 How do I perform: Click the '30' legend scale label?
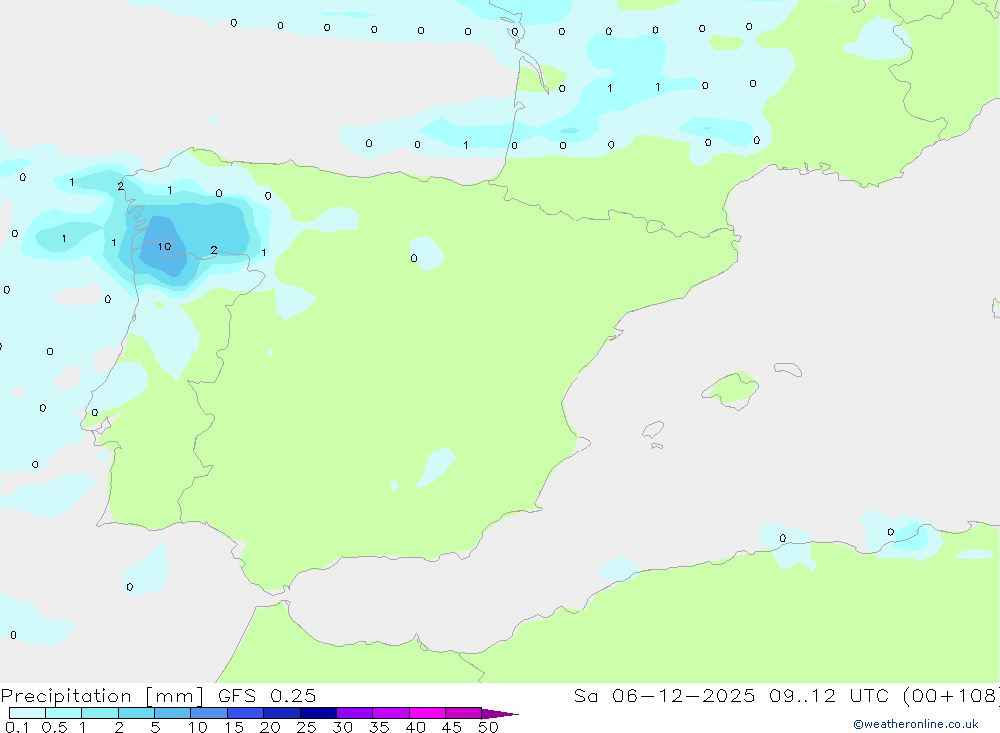click(343, 727)
